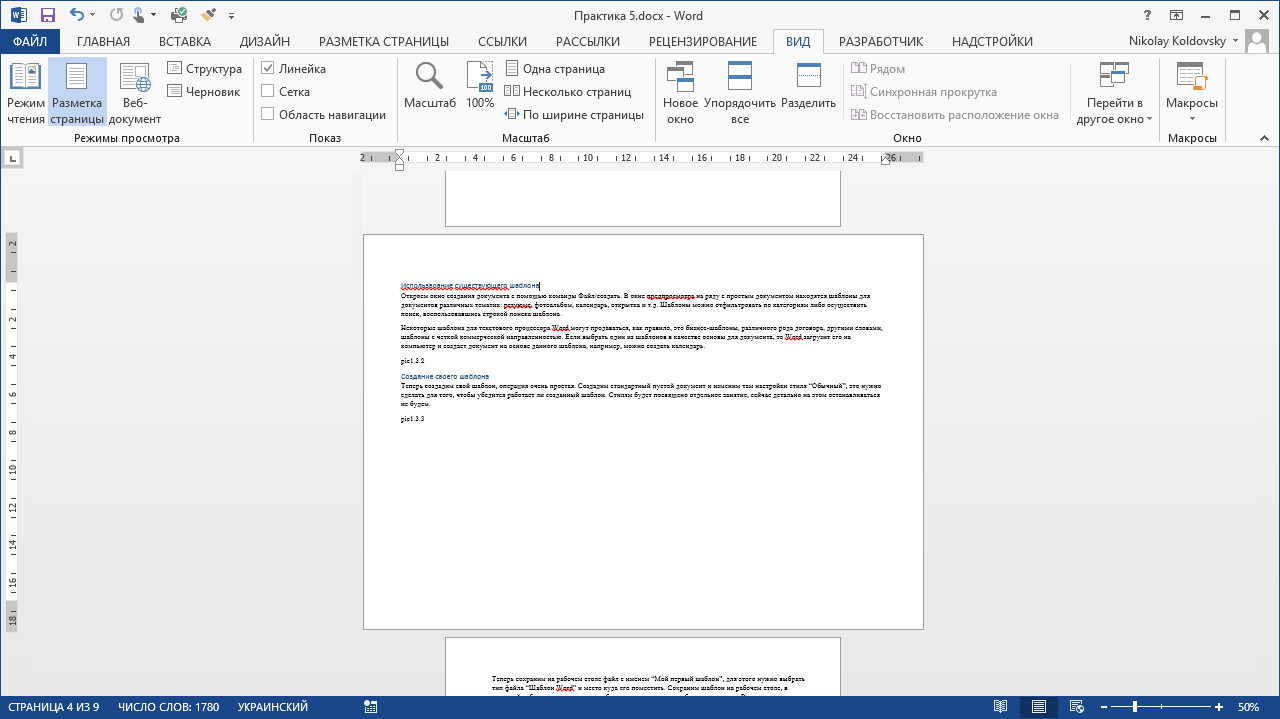Viewport: 1280px width, 719px height.
Task: Click the zoom slider handle
Action: point(1136,707)
